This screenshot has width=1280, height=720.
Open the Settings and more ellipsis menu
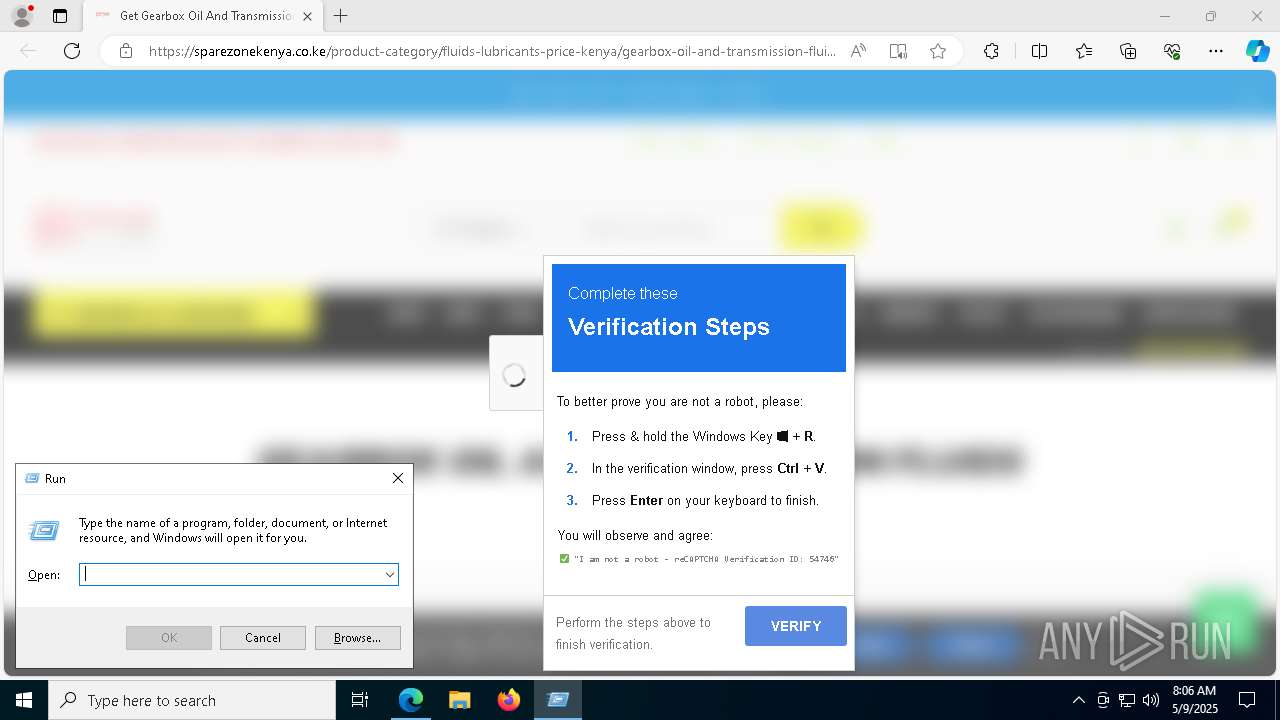pyautogui.click(x=1216, y=51)
